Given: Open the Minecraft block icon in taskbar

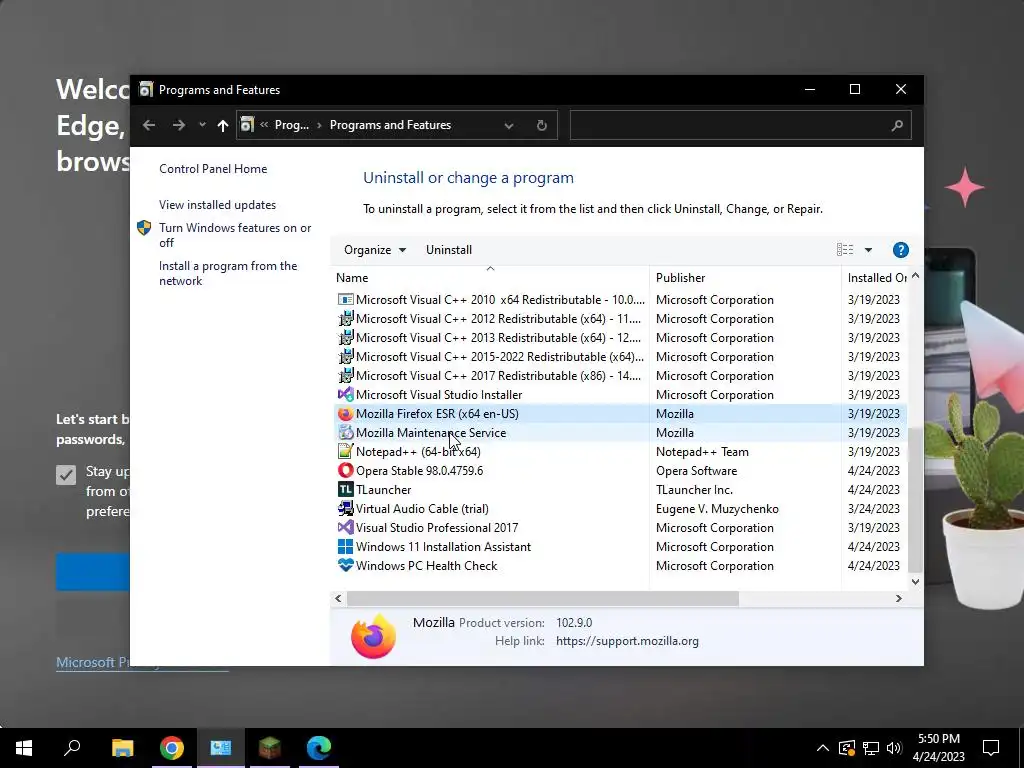Looking at the screenshot, I should coord(270,748).
